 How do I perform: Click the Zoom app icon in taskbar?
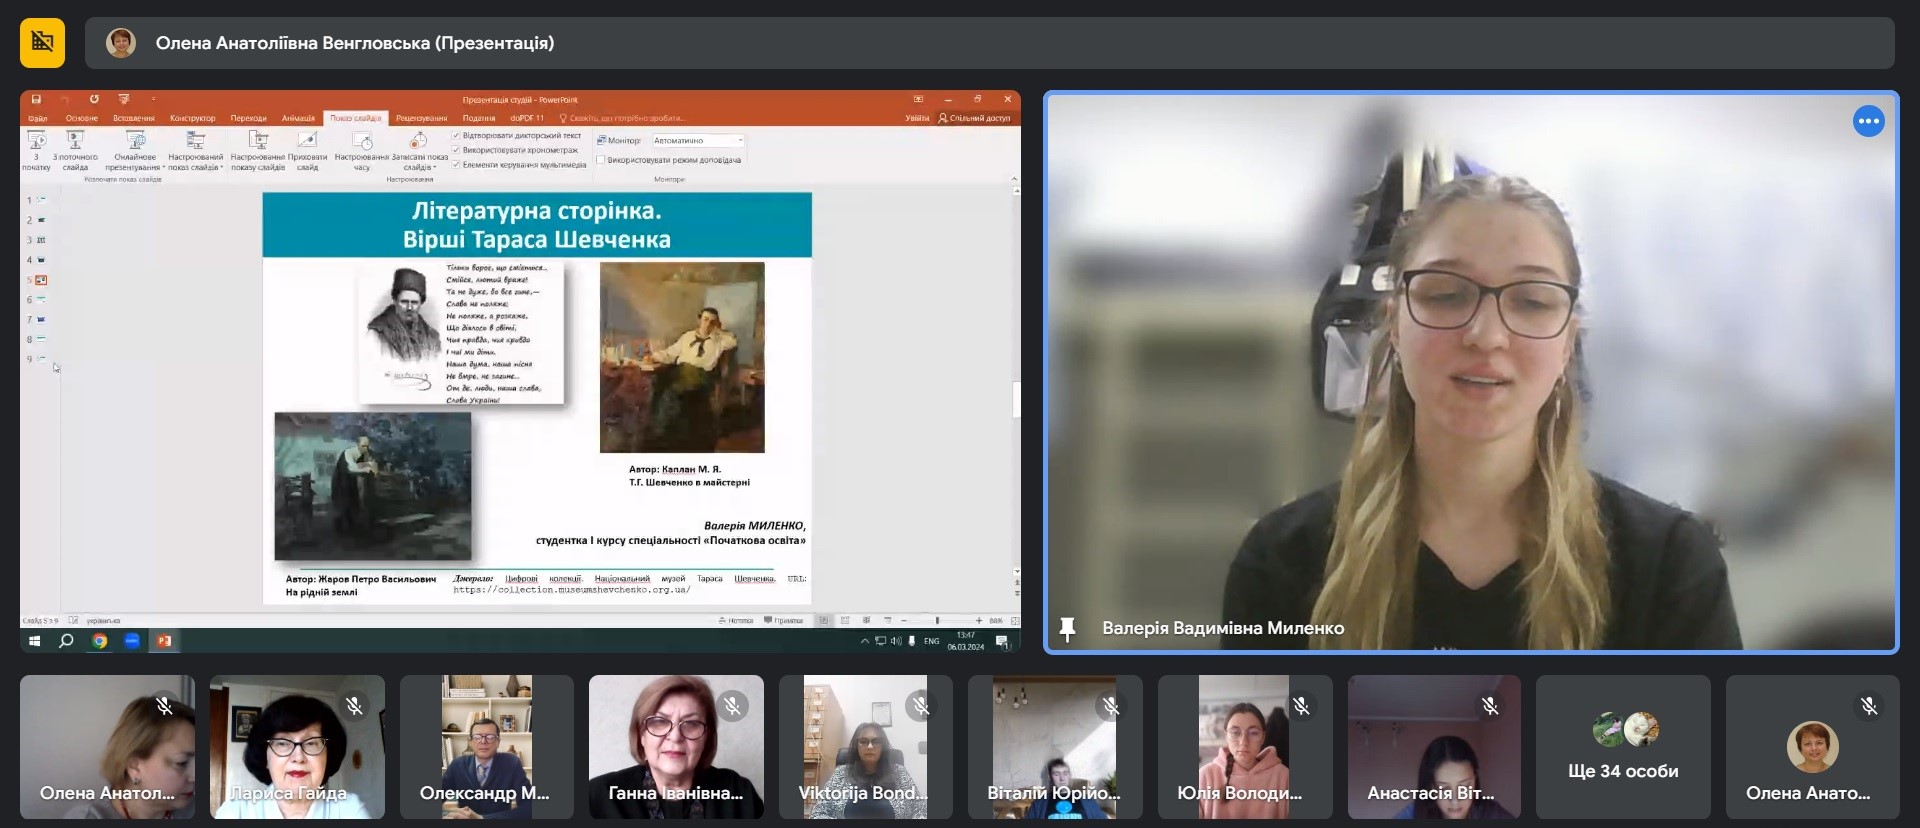pyautogui.click(x=132, y=641)
